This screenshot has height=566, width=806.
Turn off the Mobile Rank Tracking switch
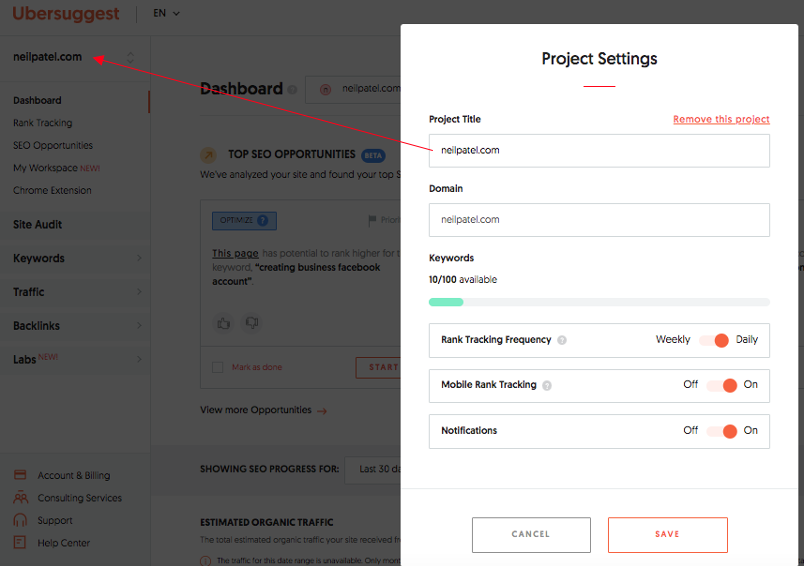pyautogui.click(x=721, y=385)
